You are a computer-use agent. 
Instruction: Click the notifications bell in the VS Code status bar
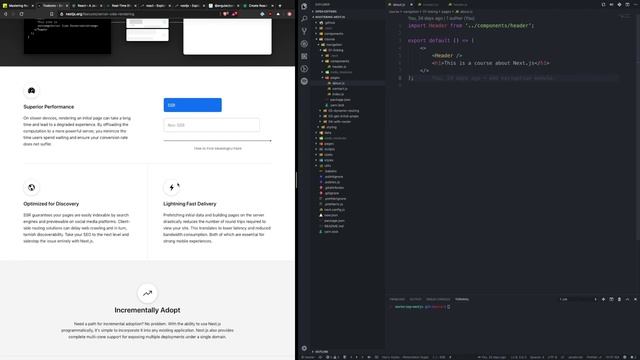pos(632,357)
